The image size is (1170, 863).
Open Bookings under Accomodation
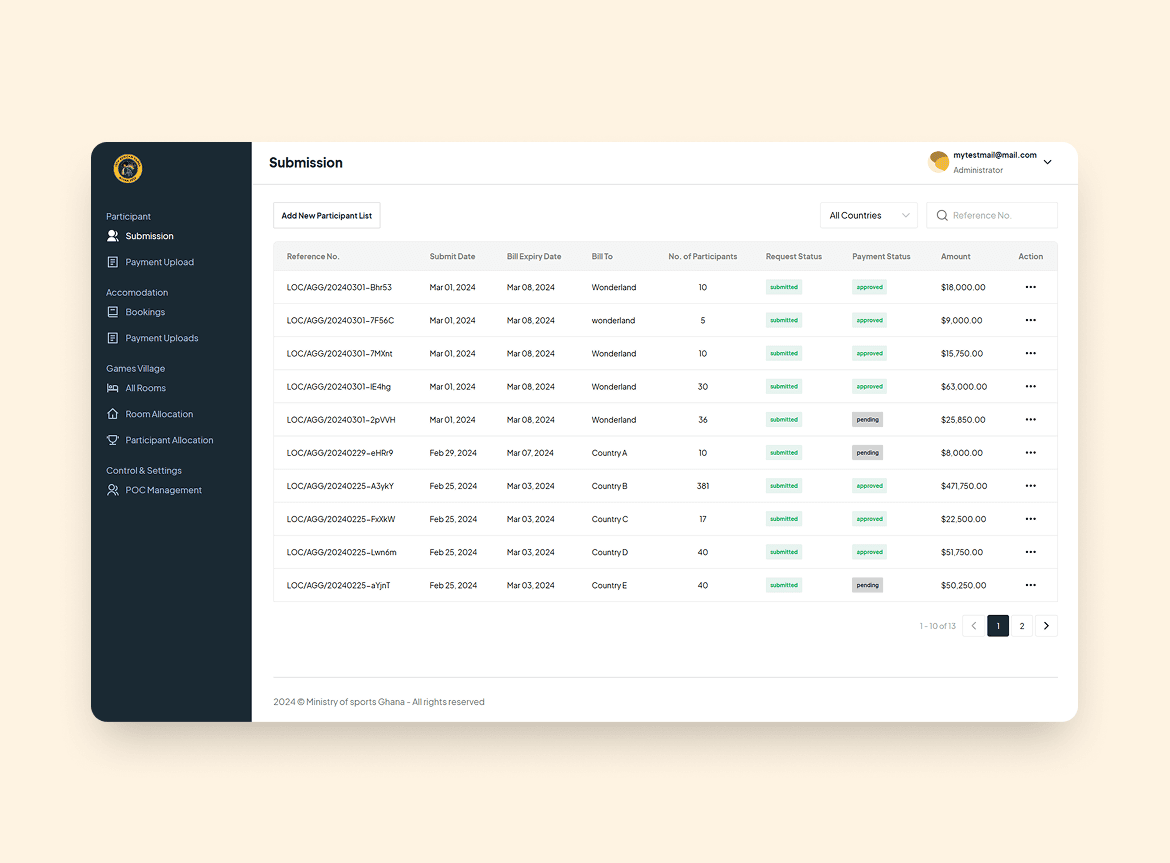(113, 312)
